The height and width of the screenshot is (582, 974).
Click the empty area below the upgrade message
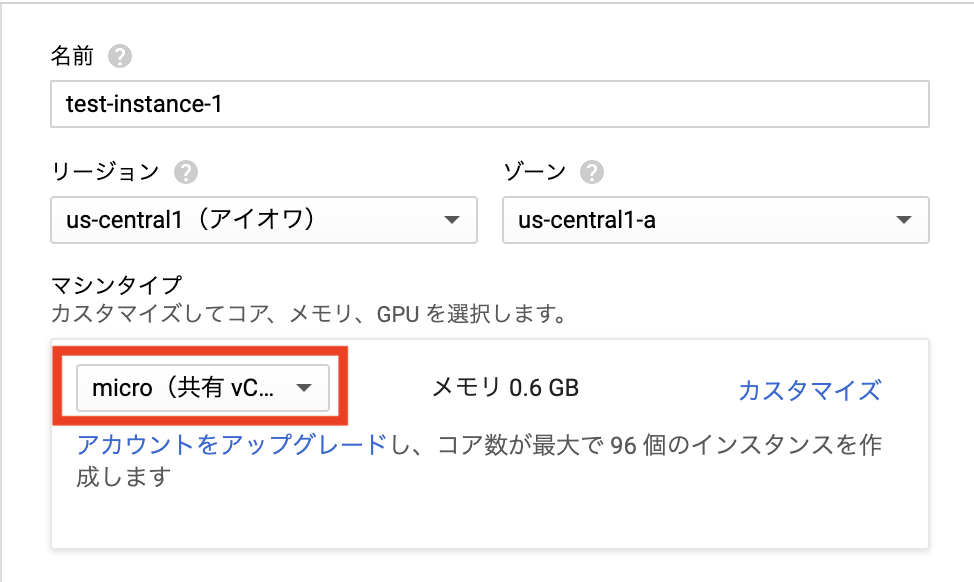(x=489, y=519)
